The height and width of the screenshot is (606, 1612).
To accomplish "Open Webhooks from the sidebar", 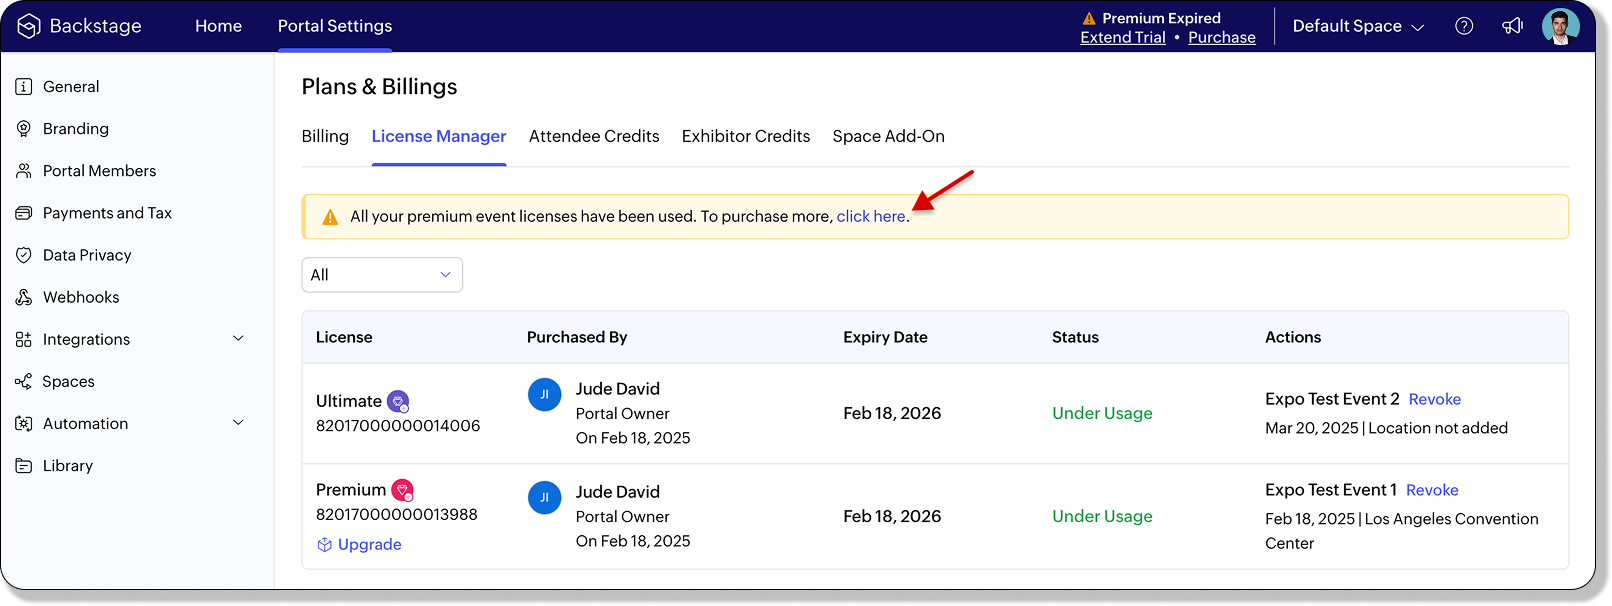I will coord(81,297).
